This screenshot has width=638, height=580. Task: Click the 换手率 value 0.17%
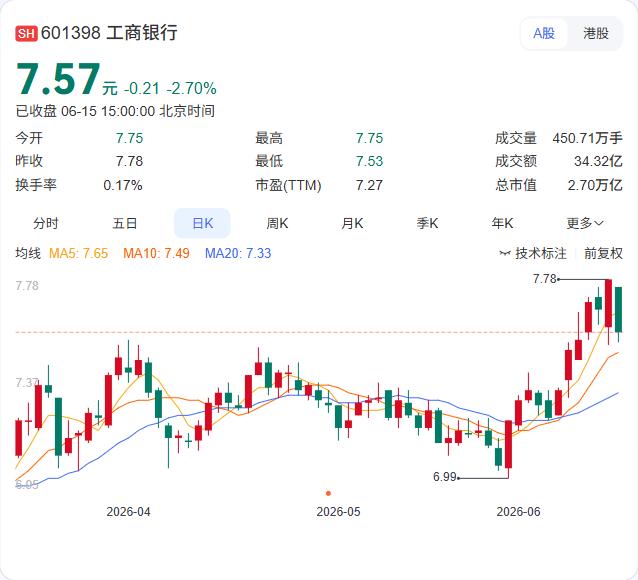click(122, 185)
